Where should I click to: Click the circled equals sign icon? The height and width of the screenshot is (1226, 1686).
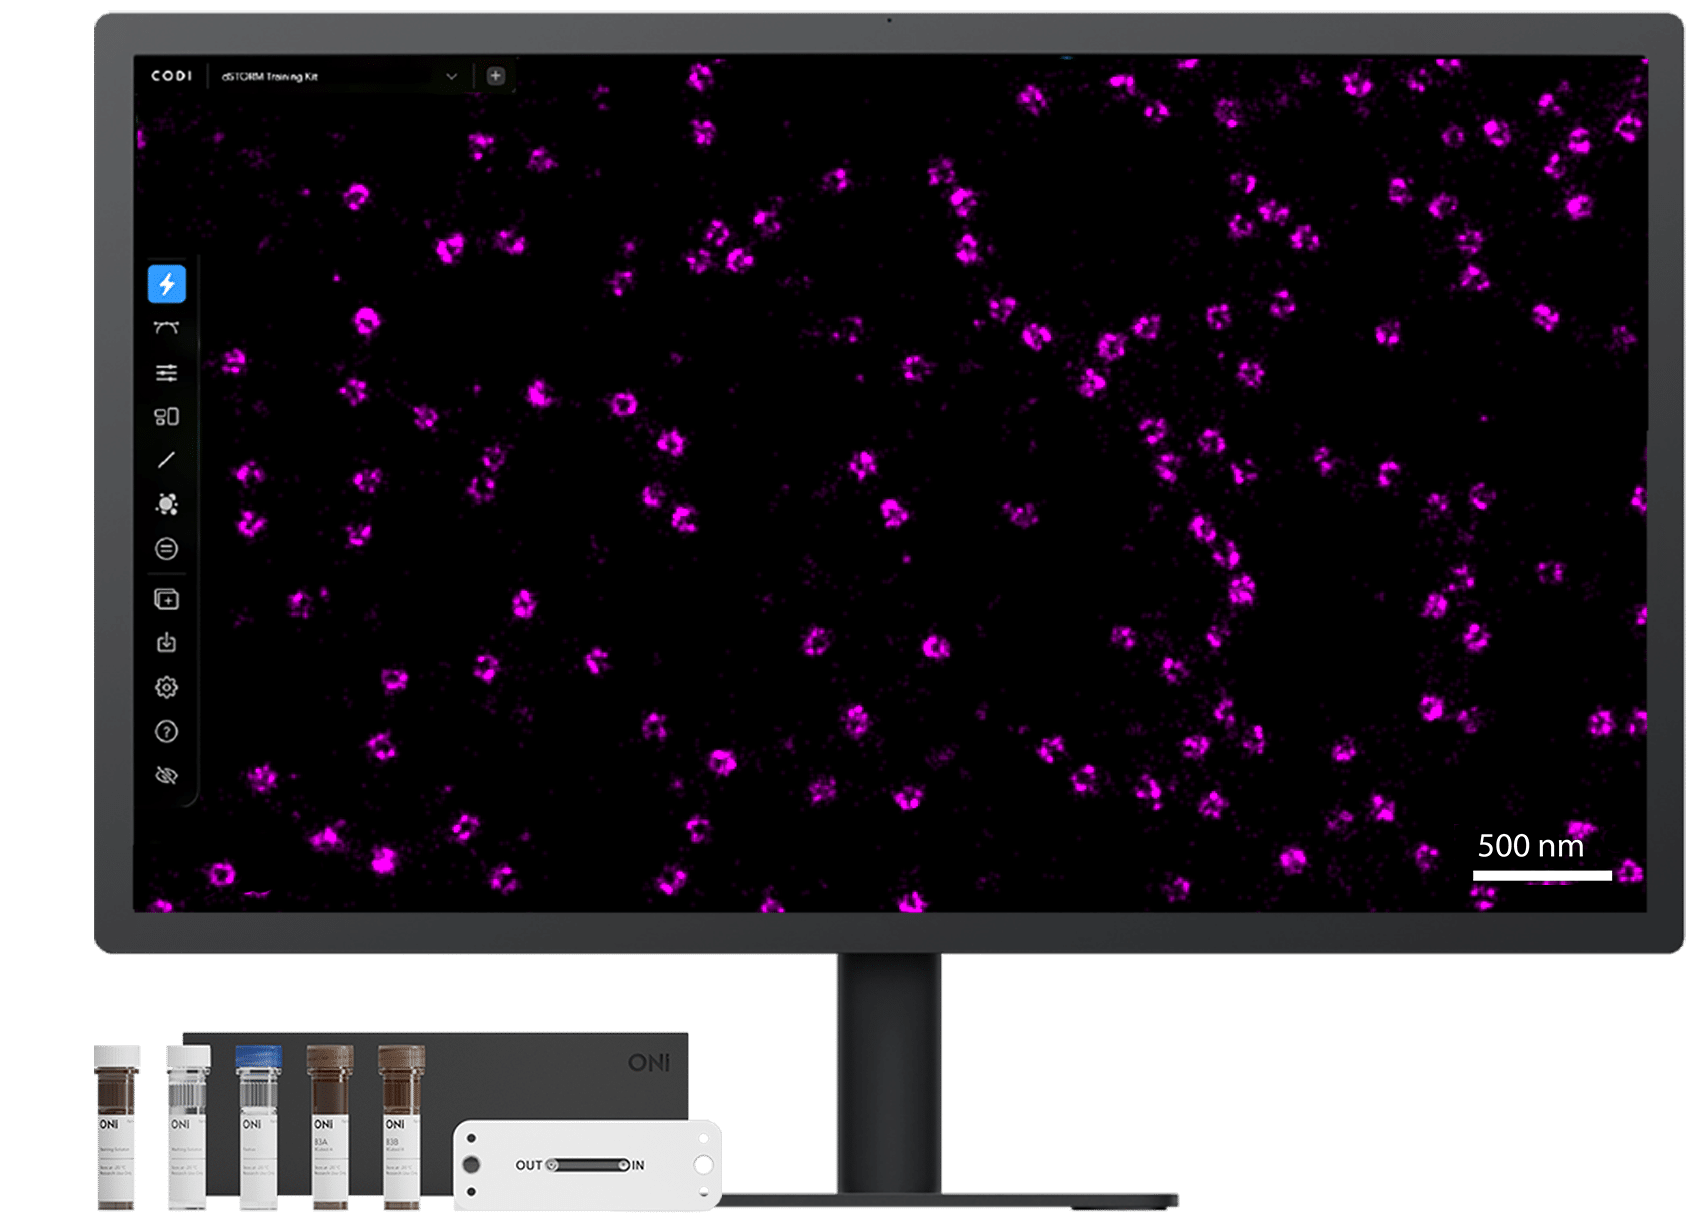(167, 549)
